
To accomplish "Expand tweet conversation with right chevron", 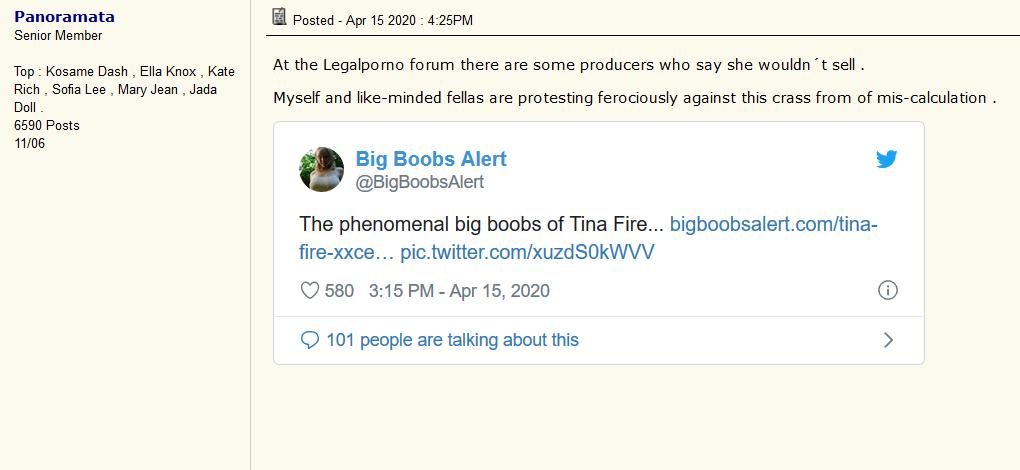I will click(x=888, y=340).
